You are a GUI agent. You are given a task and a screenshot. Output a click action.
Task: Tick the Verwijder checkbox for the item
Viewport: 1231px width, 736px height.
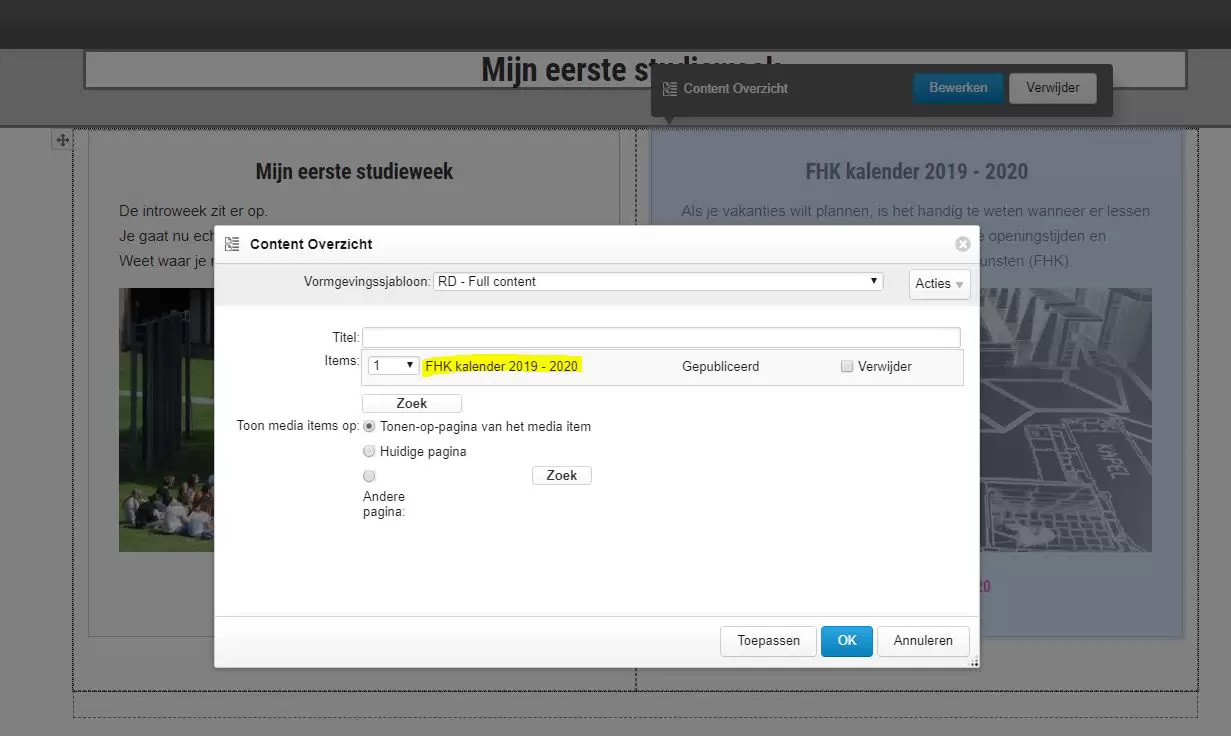pyautogui.click(x=847, y=367)
